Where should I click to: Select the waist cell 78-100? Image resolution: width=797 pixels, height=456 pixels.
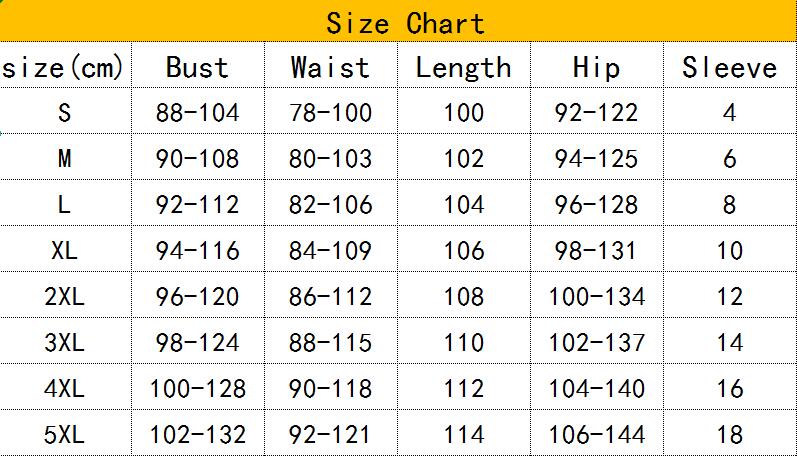331,111
